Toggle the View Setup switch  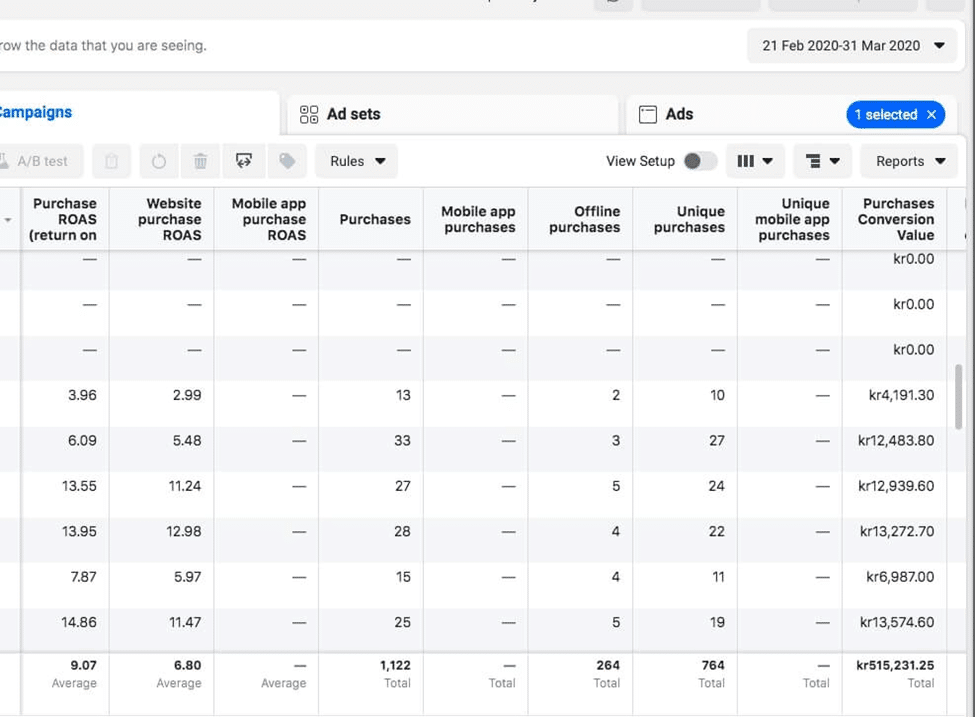[700, 161]
